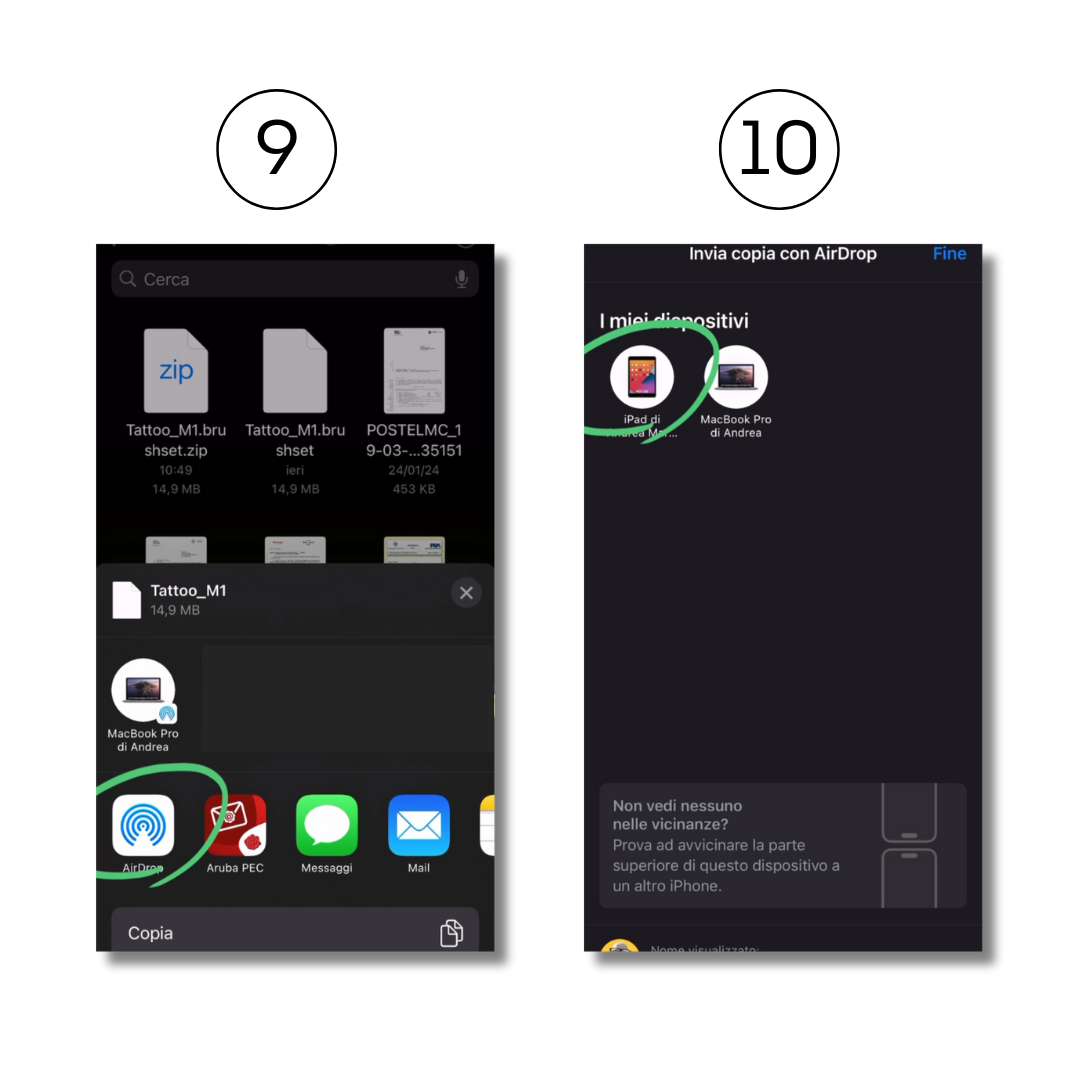Select the '24/01/24' date label
The width and height of the screenshot is (1080, 1080).
[413, 470]
